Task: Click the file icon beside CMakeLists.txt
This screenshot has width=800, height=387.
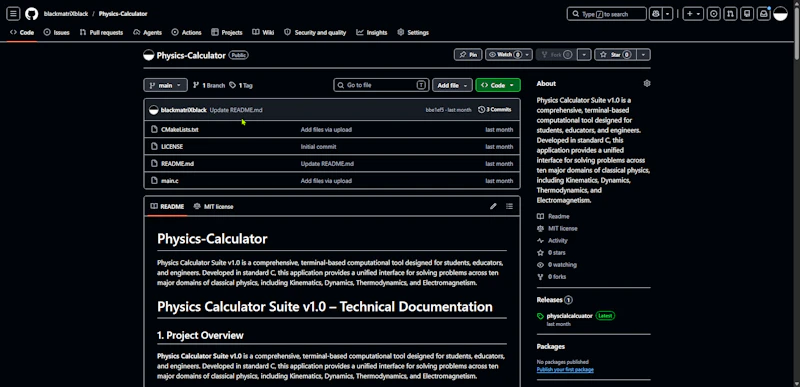Action: pos(154,130)
